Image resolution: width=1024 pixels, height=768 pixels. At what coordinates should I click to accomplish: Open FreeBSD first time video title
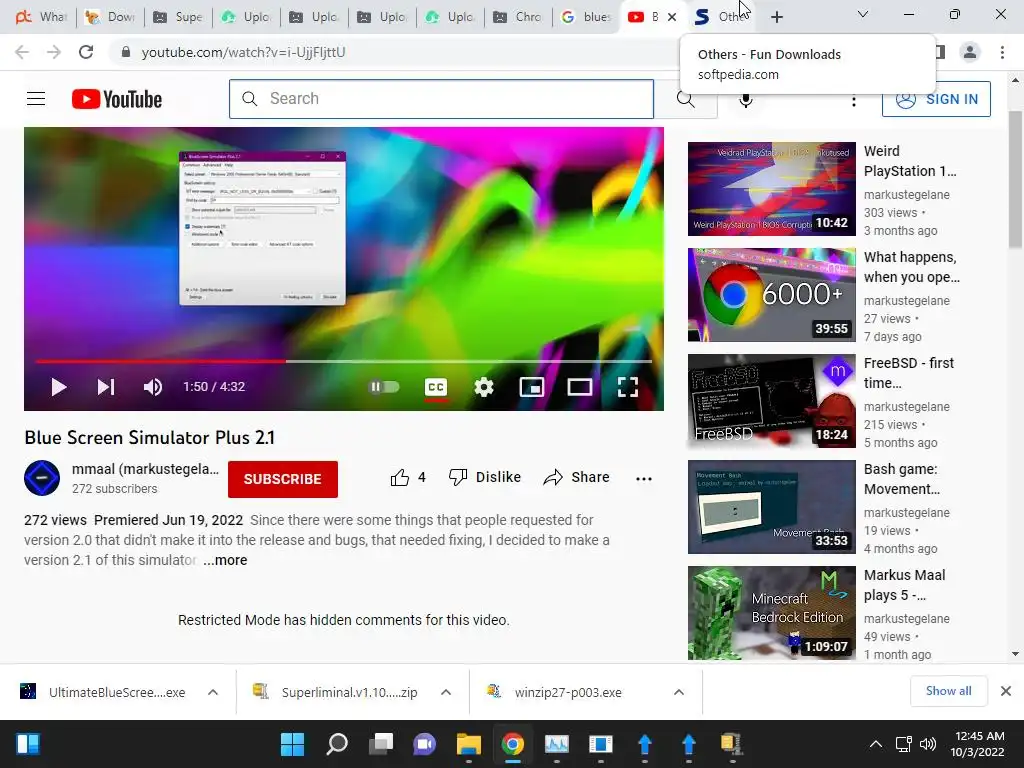(909, 373)
